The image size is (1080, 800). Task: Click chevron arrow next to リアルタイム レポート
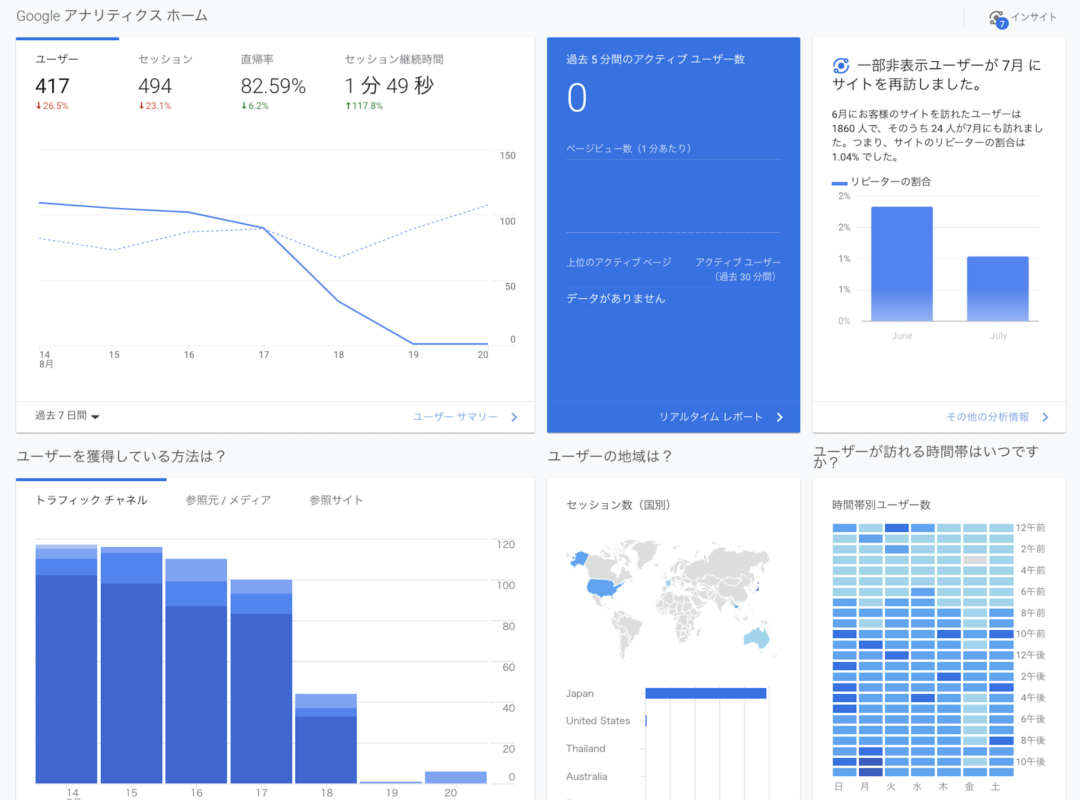click(x=780, y=417)
